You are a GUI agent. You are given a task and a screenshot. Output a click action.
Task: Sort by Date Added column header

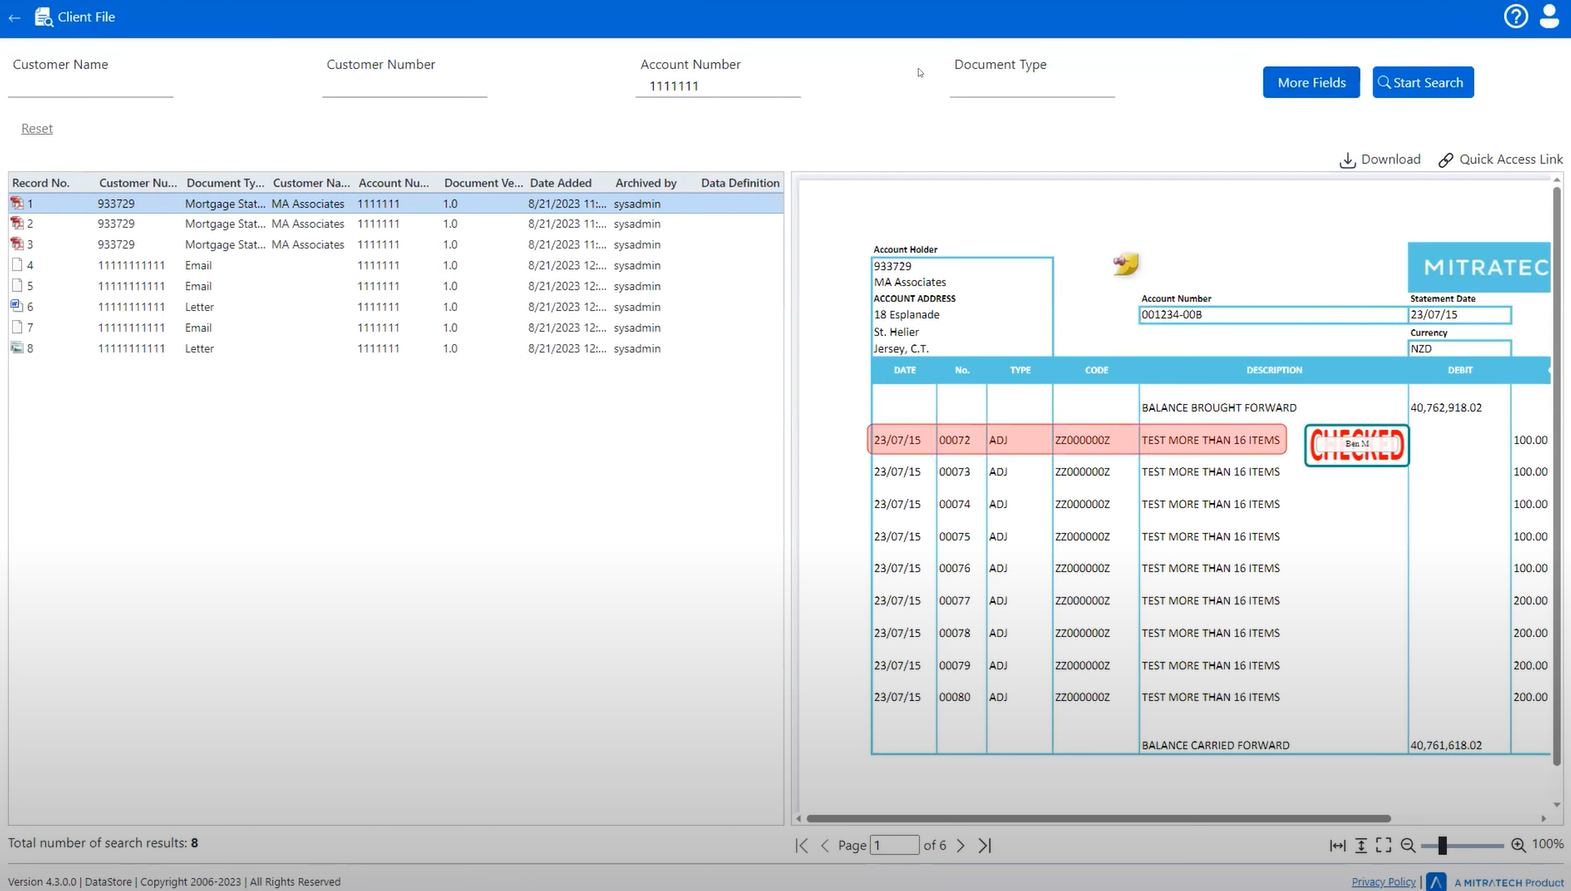561,183
